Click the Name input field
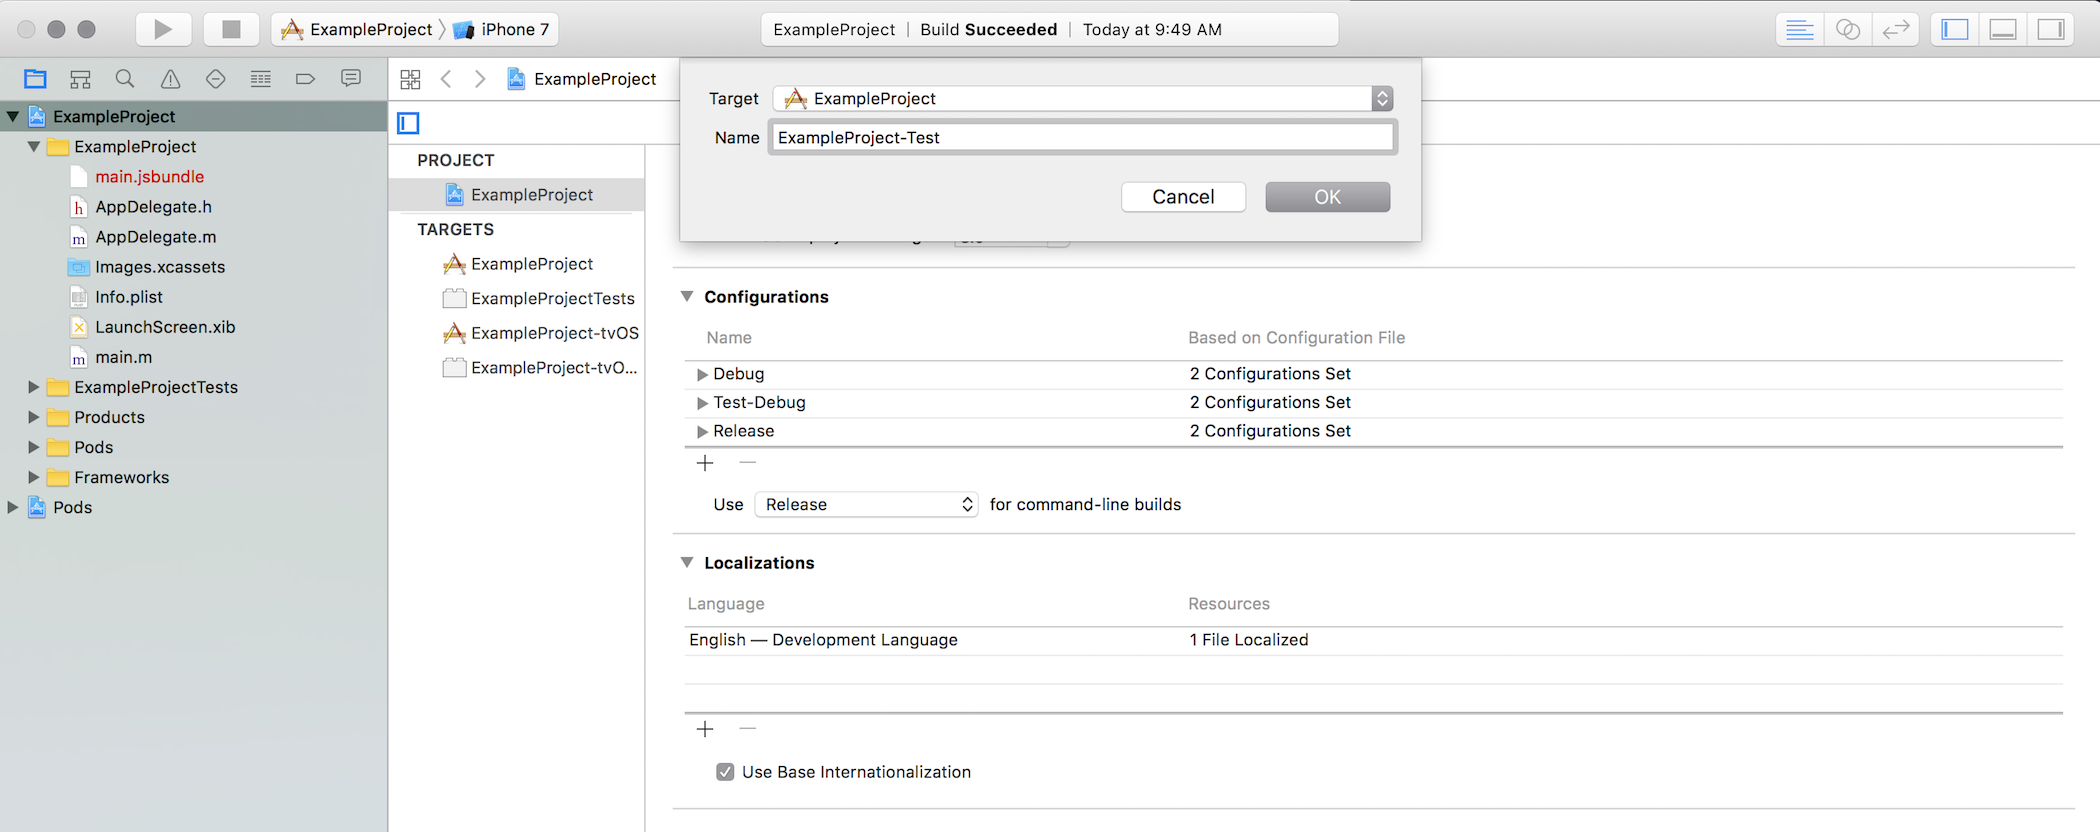Viewport: 2100px width, 832px height. coord(1083,137)
